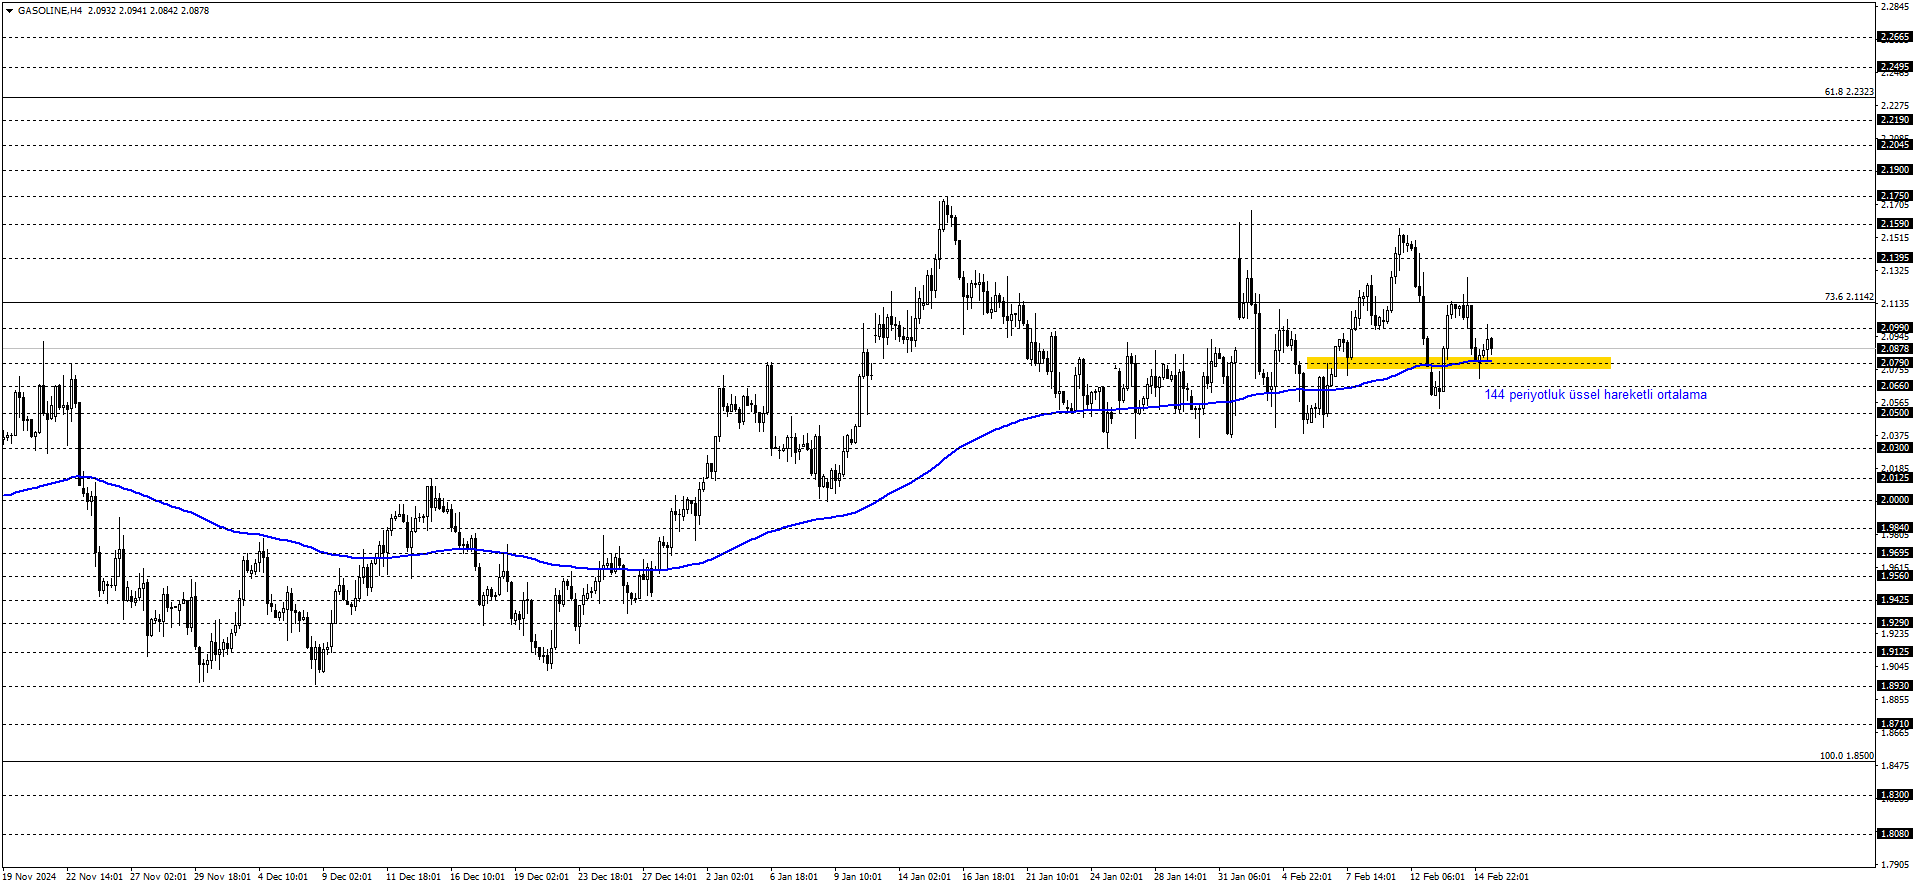The width and height of the screenshot is (1916, 888).
Task: Click the 1.8710 horizontal line price label
Action: pos(1895,724)
